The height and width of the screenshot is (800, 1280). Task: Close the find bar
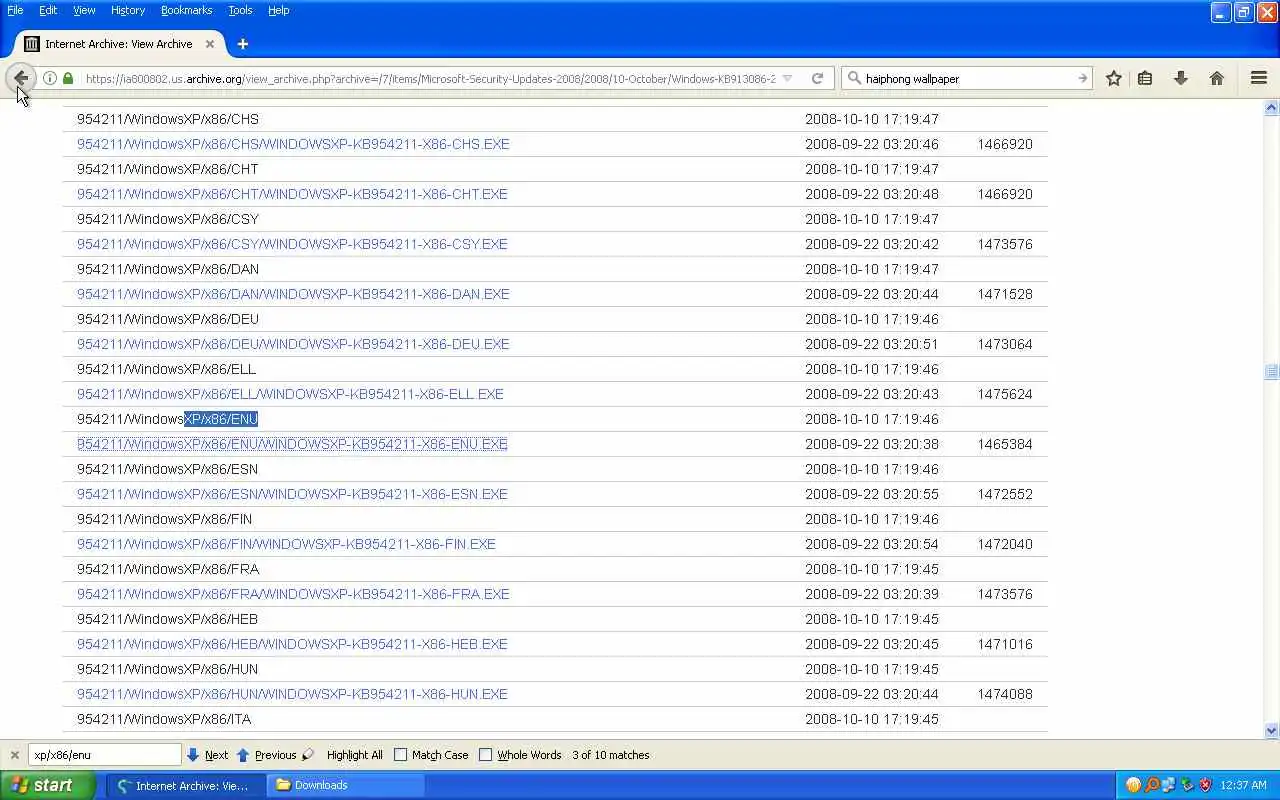pos(14,755)
